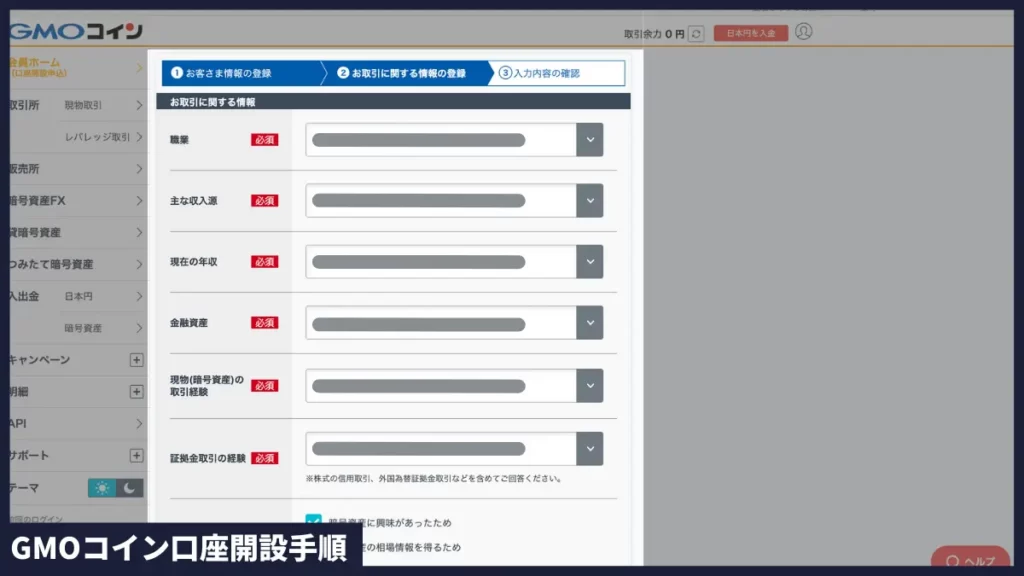
Task: Open the 現在の年収 dropdown
Action: (454, 262)
